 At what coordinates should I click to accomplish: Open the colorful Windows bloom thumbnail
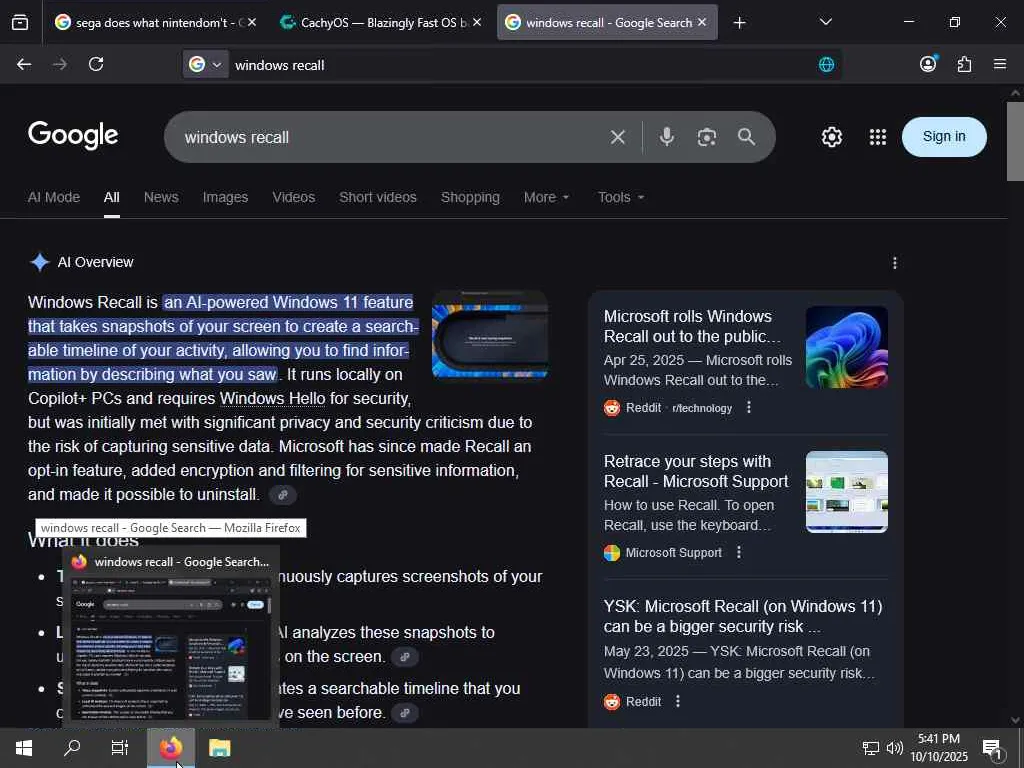[x=847, y=347]
